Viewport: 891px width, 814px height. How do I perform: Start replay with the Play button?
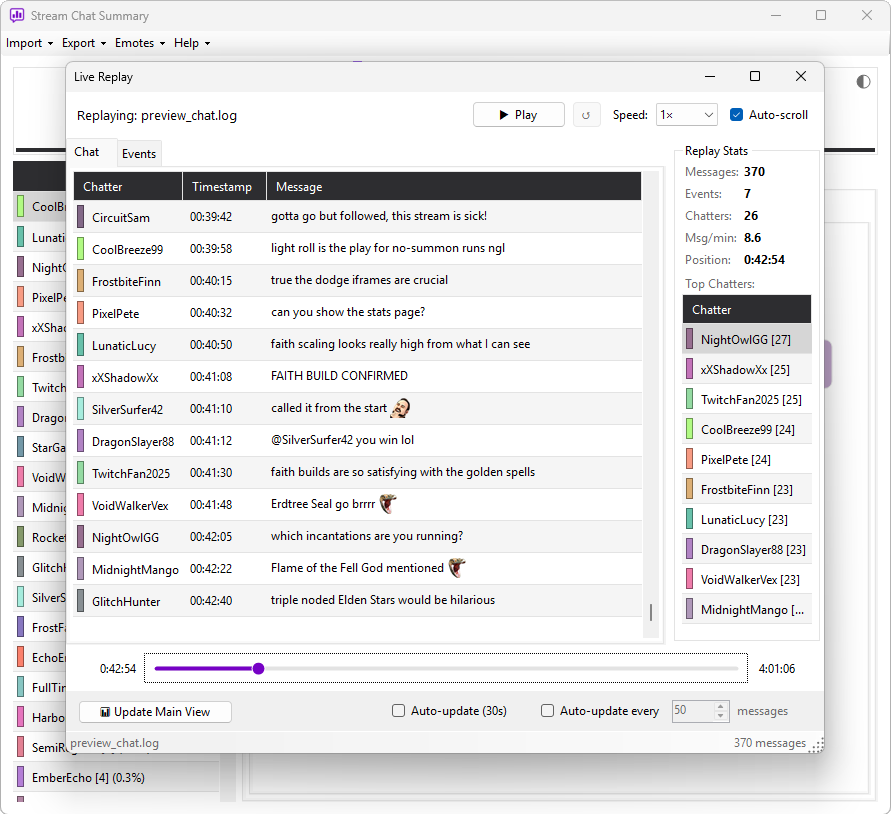[x=519, y=115]
